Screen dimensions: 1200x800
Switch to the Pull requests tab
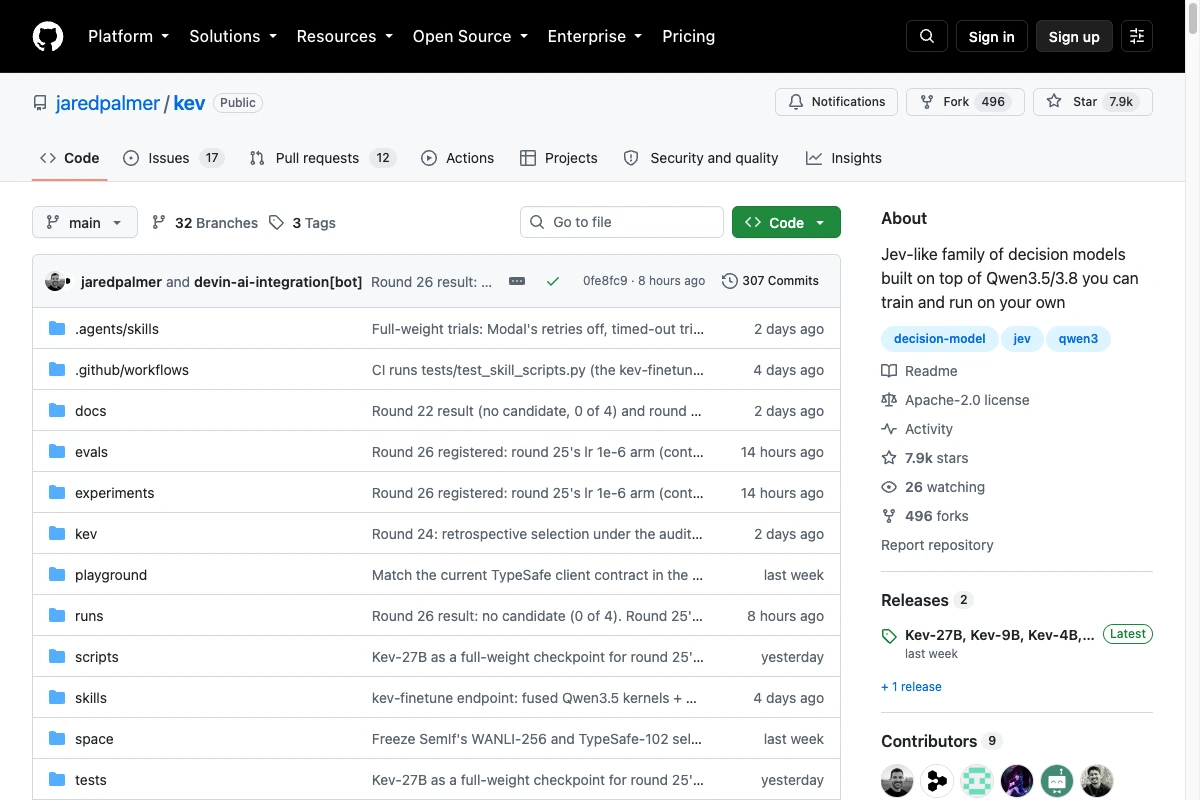click(x=323, y=158)
